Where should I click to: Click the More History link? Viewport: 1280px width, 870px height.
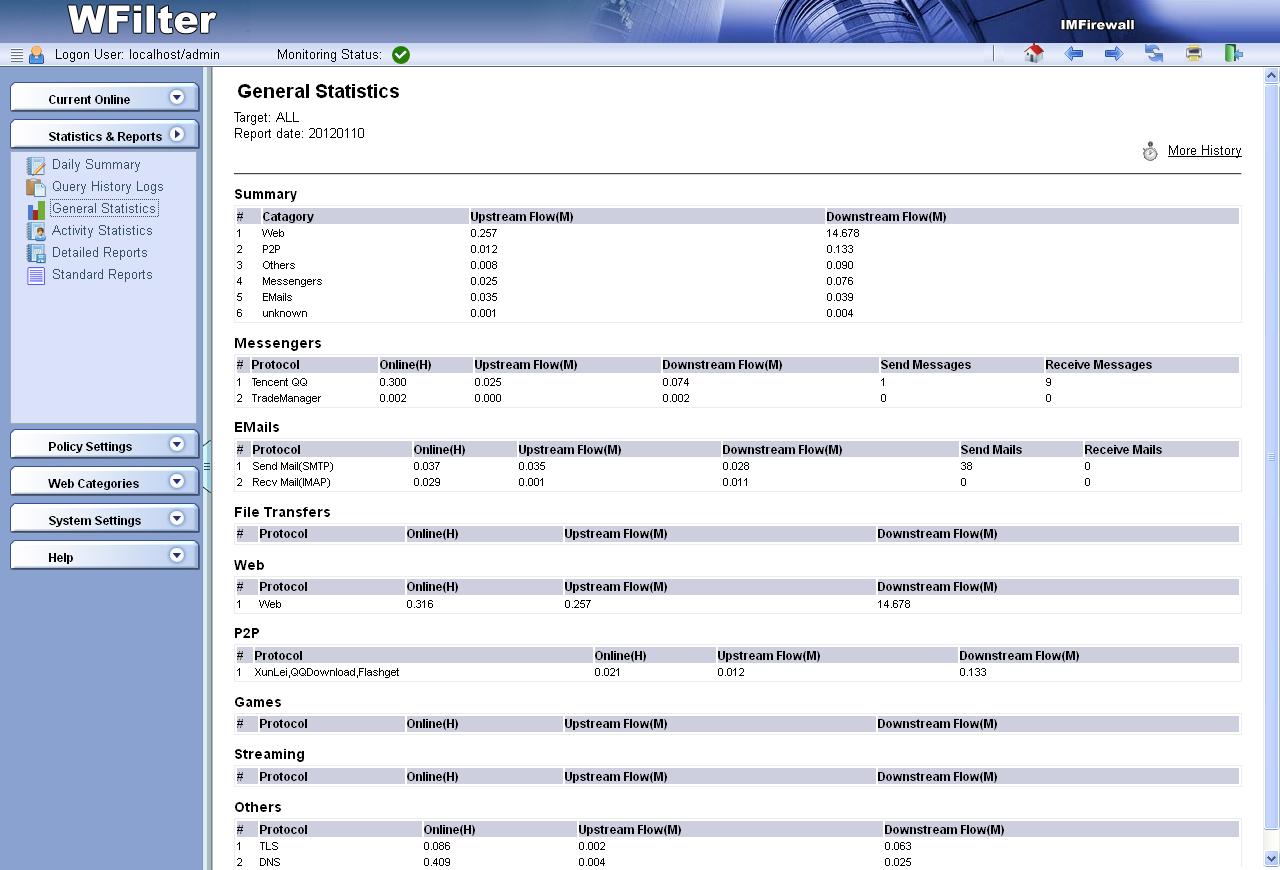pyautogui.click(x=1204, y=151)
